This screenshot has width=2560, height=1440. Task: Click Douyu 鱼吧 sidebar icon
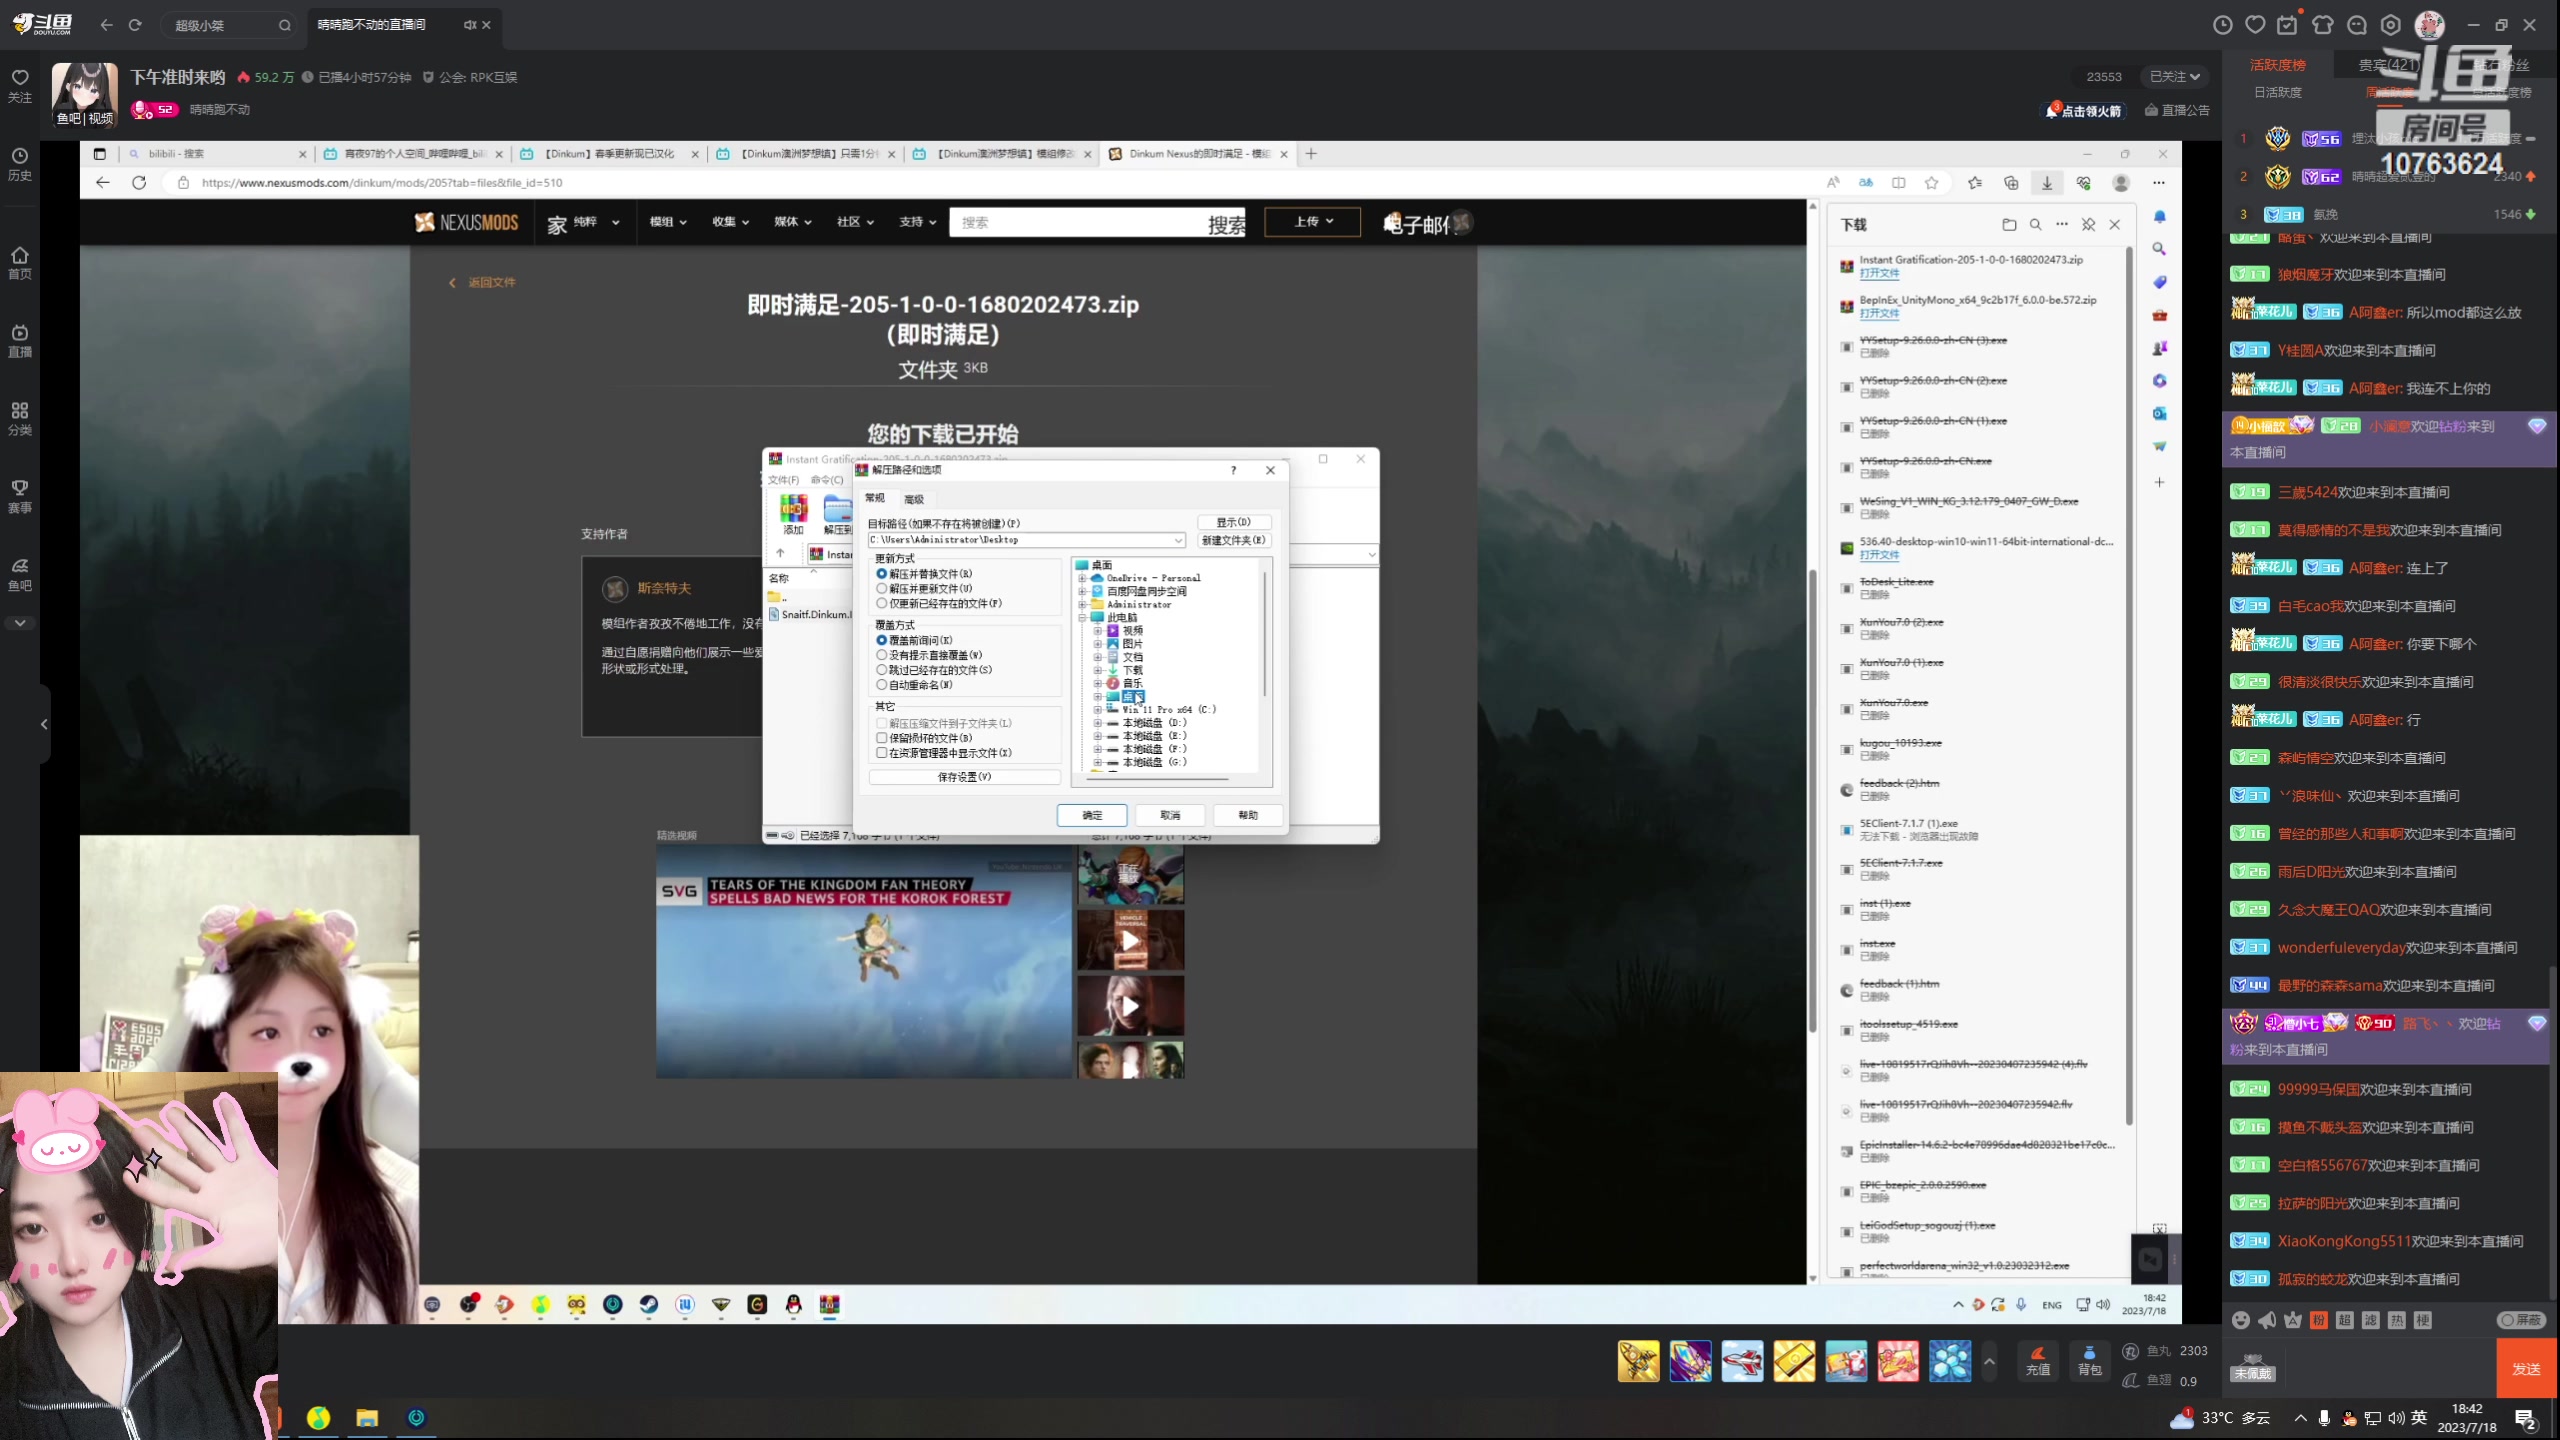tap(20, 574)
